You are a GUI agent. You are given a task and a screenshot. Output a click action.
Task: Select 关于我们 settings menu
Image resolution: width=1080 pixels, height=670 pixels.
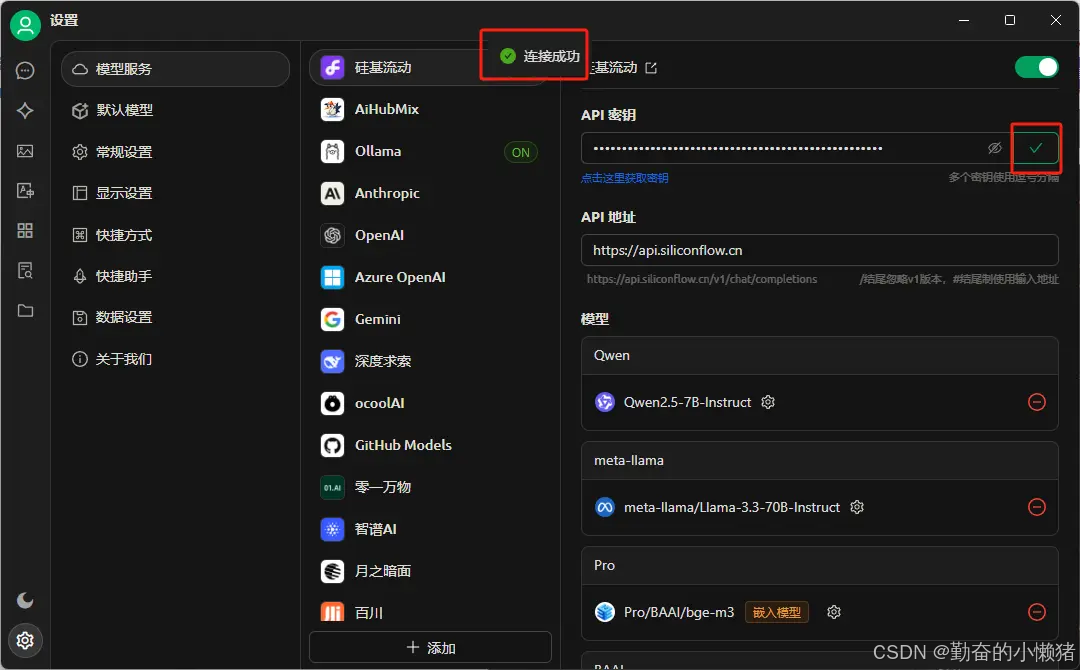pos(176,359)
